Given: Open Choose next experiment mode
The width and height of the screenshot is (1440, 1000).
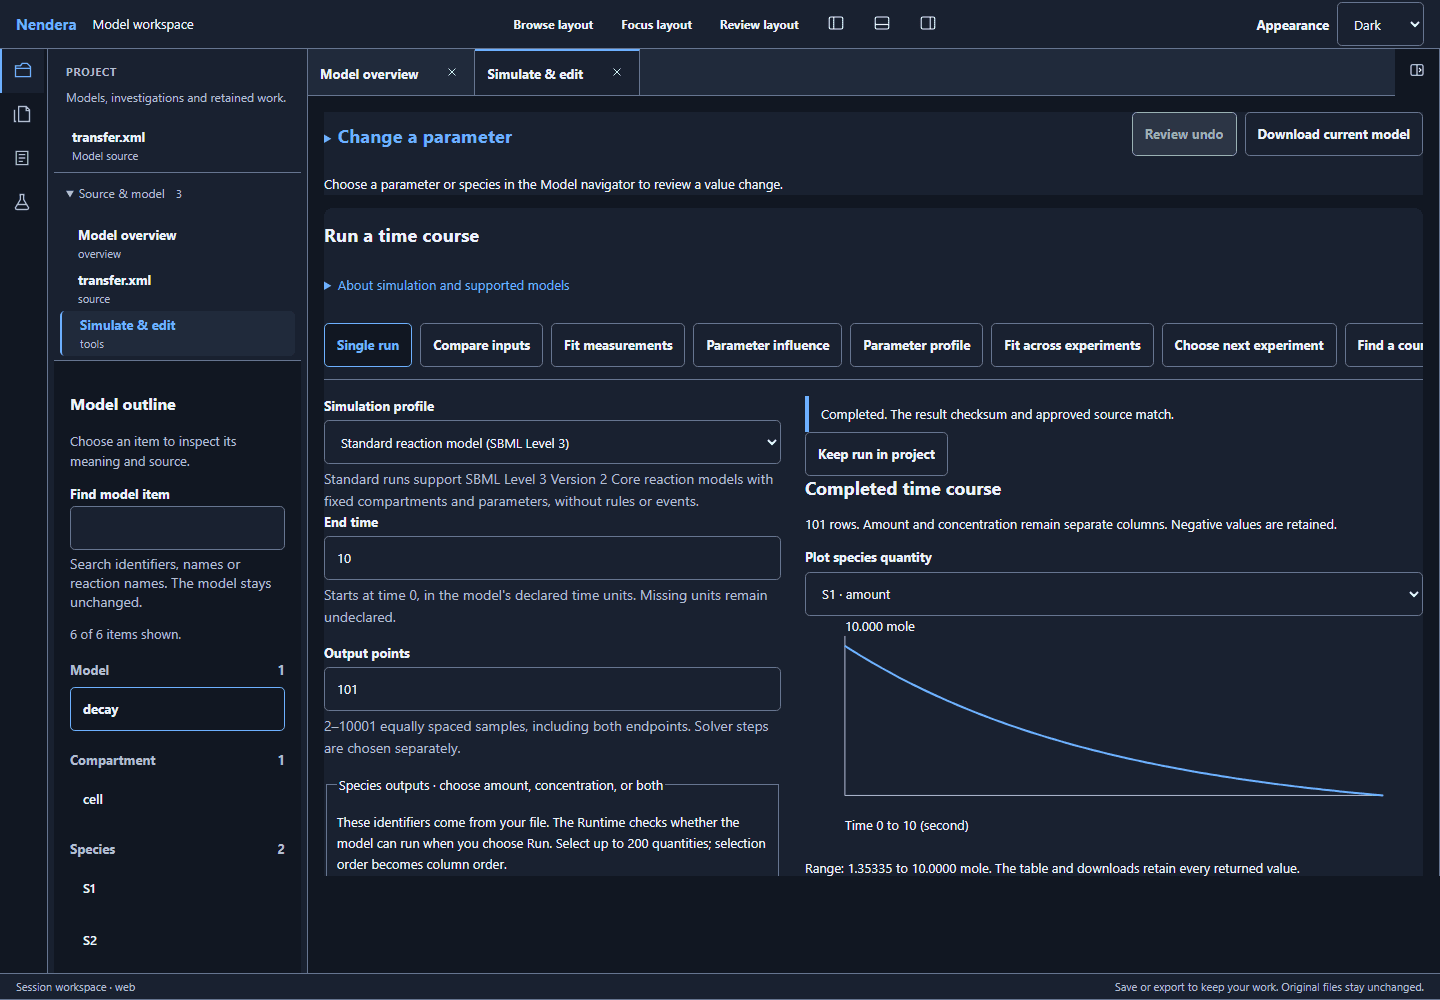Looking at the screenshot, I should click(1249, 345).
